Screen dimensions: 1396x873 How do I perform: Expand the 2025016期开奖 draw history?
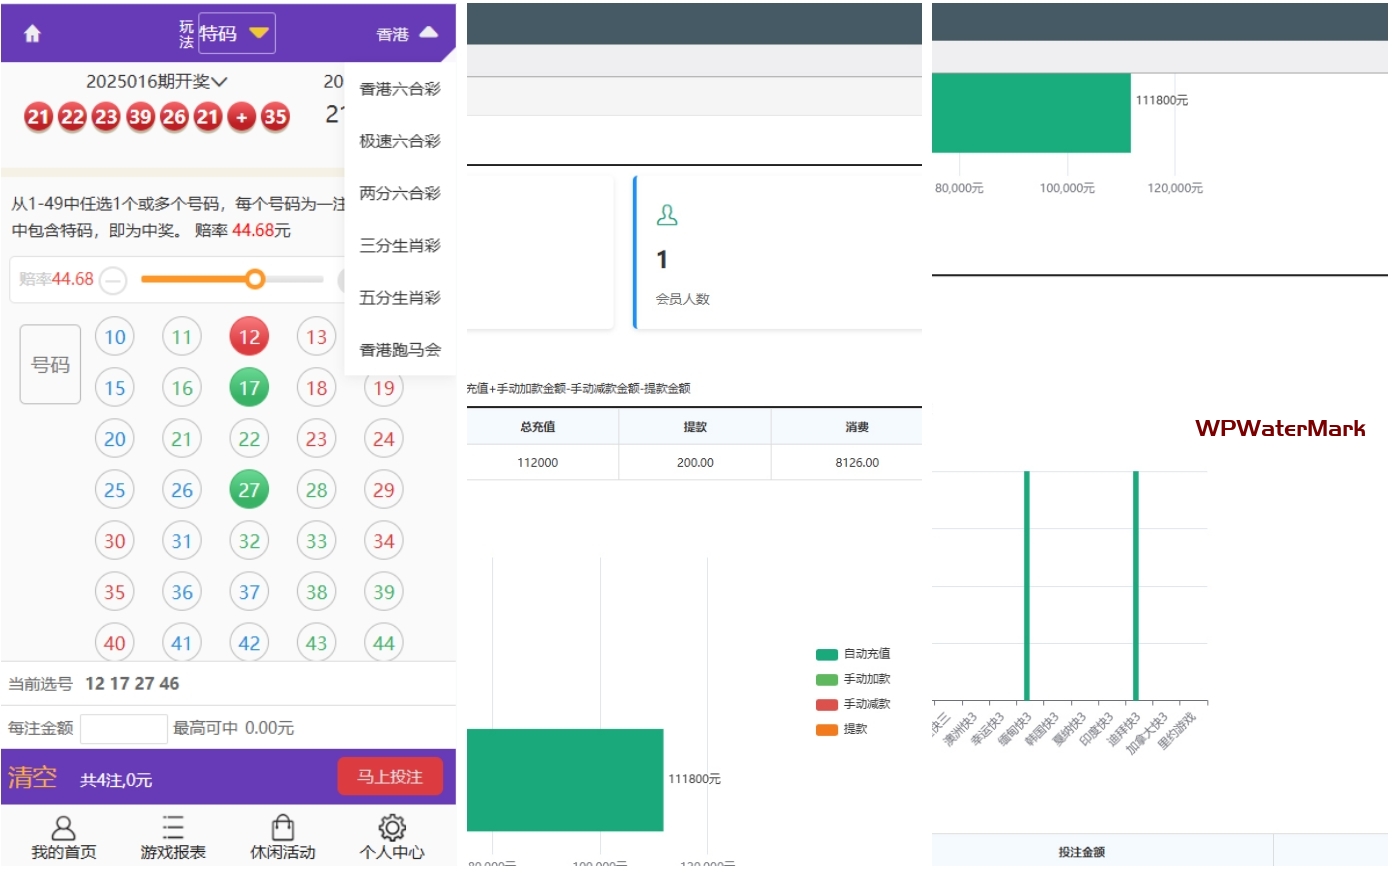coord(157,82)
